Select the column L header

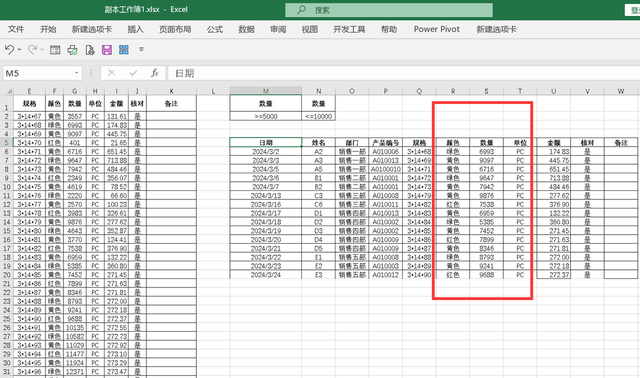[213, 91]
